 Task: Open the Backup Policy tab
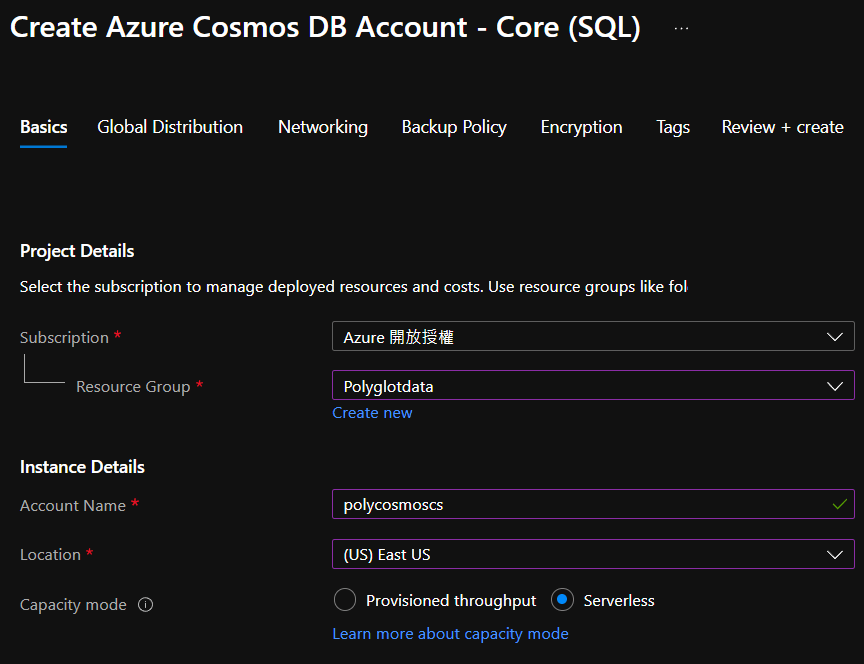[454, 127]
